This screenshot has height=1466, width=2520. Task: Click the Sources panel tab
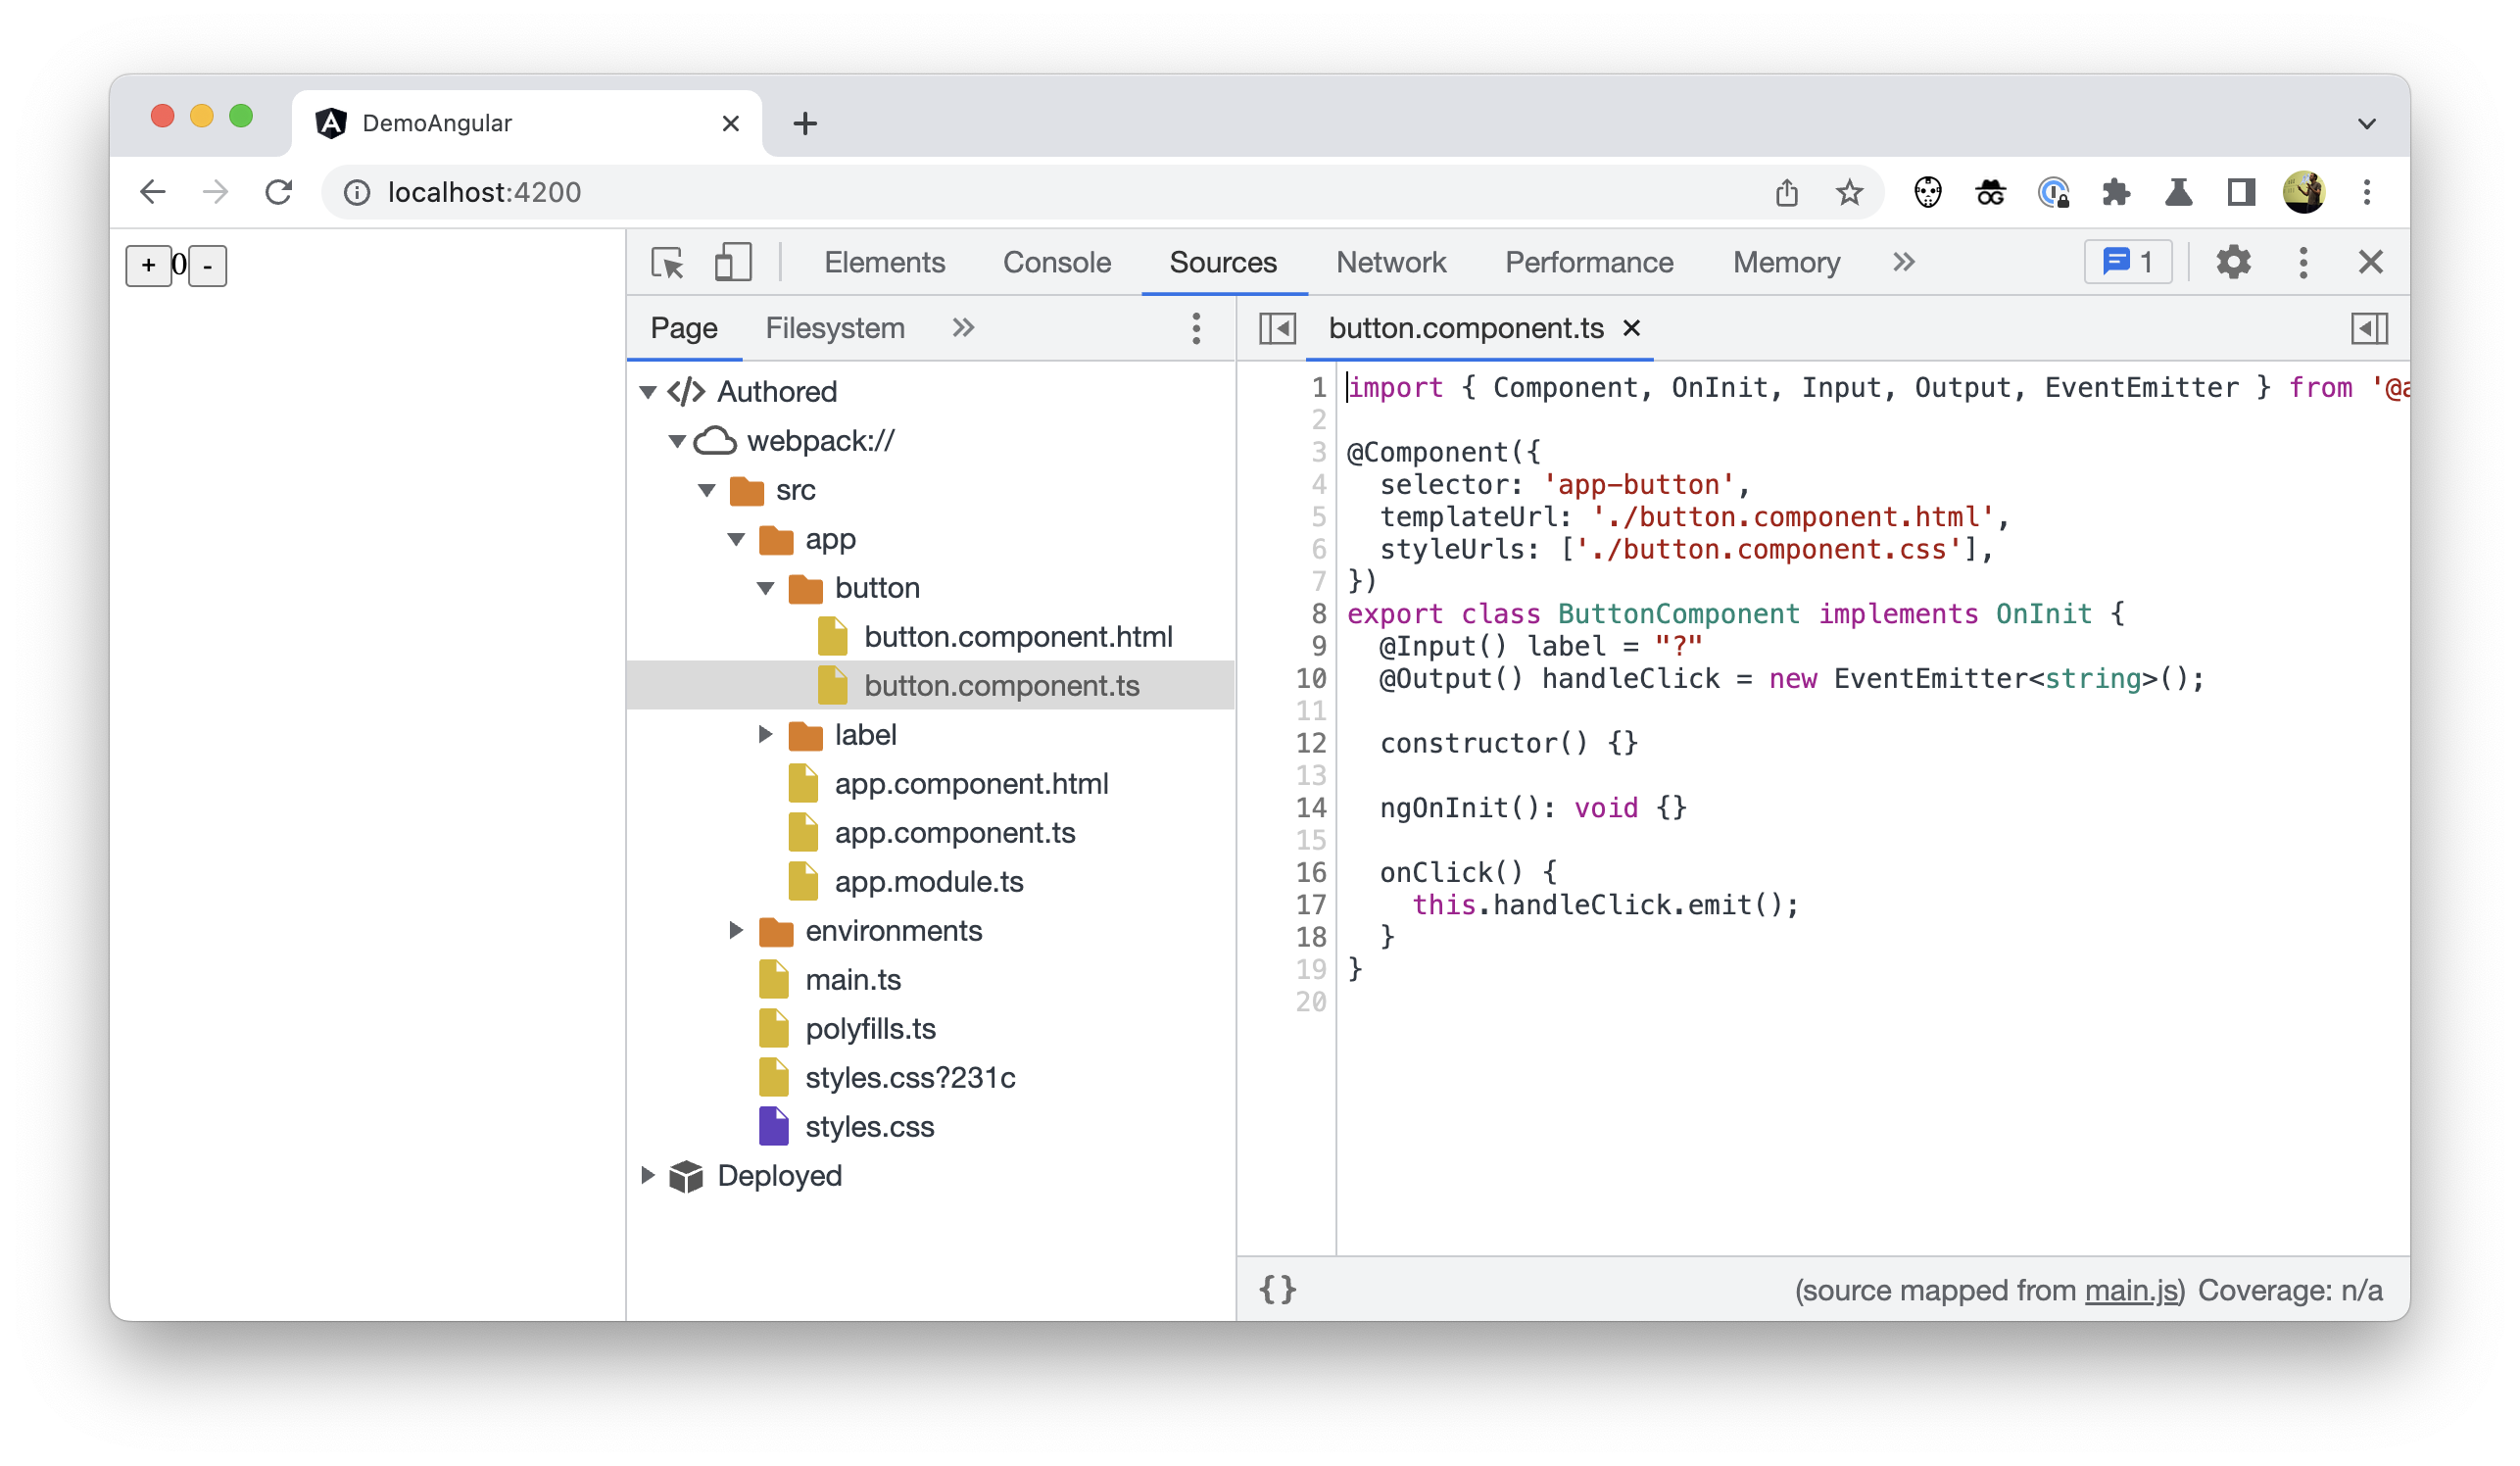click(1223, 262)
